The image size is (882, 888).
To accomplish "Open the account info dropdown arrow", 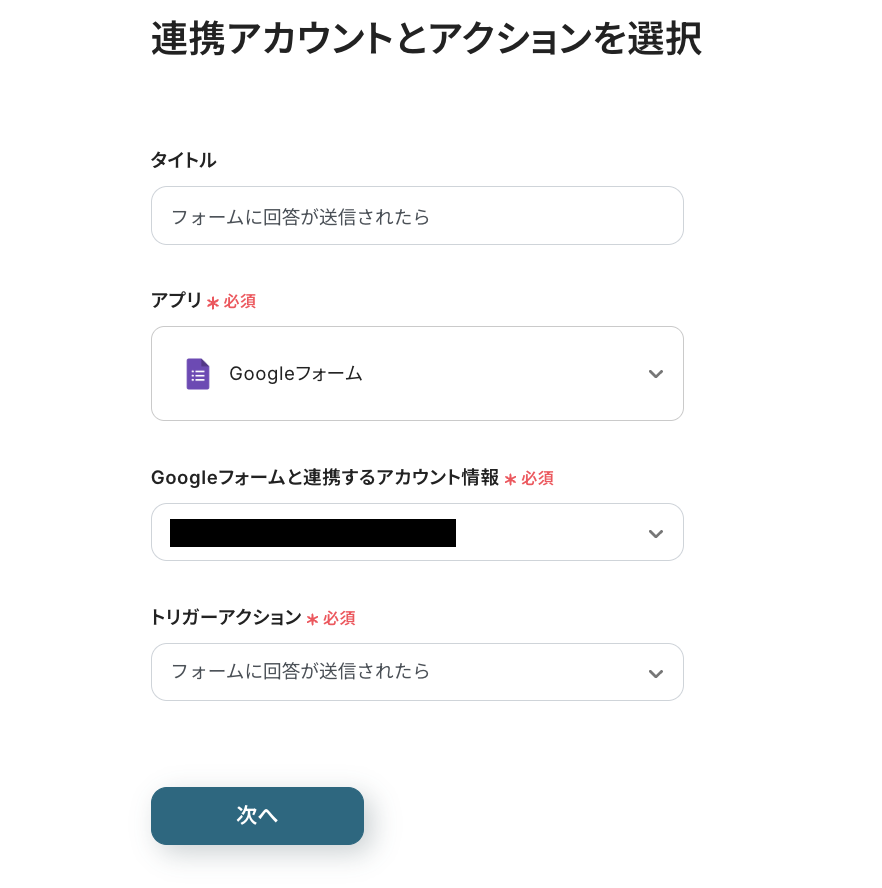I will pyautogui.click(x=655, y=533).
